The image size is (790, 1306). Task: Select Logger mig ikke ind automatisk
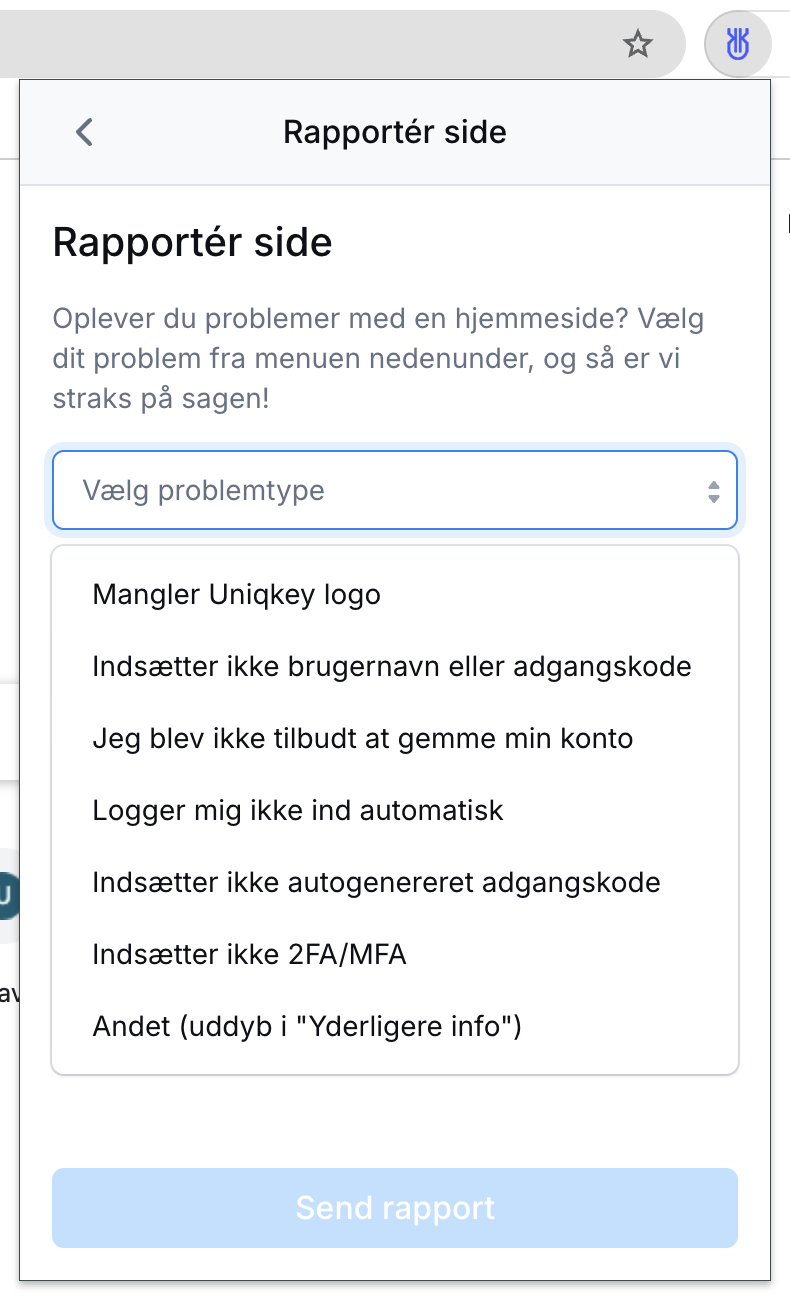395,810
